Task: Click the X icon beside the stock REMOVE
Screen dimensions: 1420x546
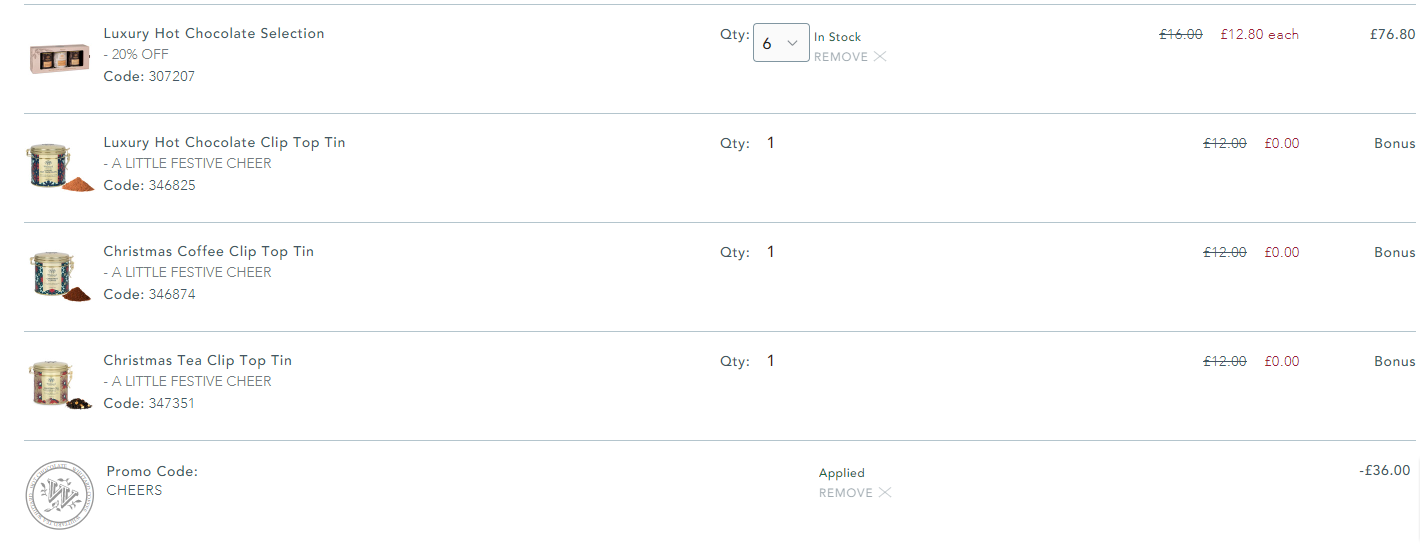Action: (880, 57)
